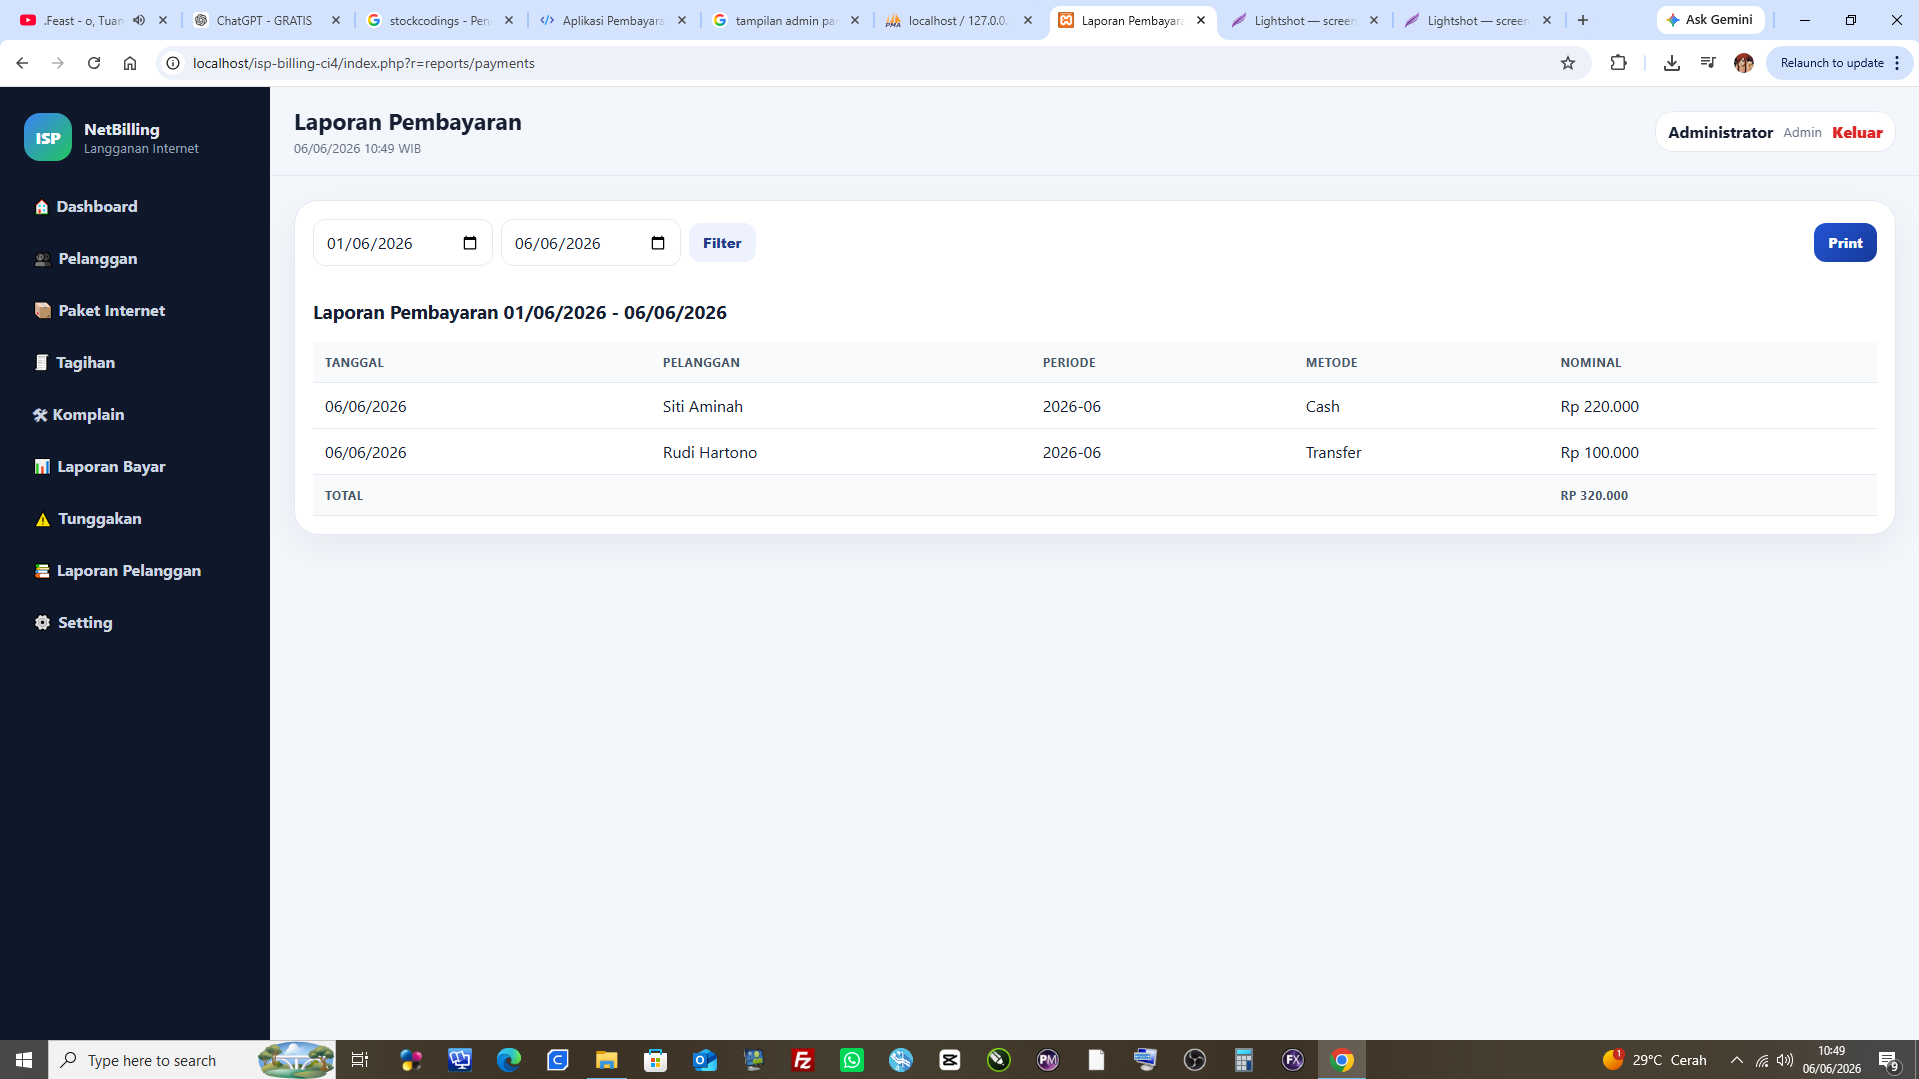1919x1079 pixels.
Task: Switch to the ChatGPT - GRATIS tab
Action: coord(263,20)
